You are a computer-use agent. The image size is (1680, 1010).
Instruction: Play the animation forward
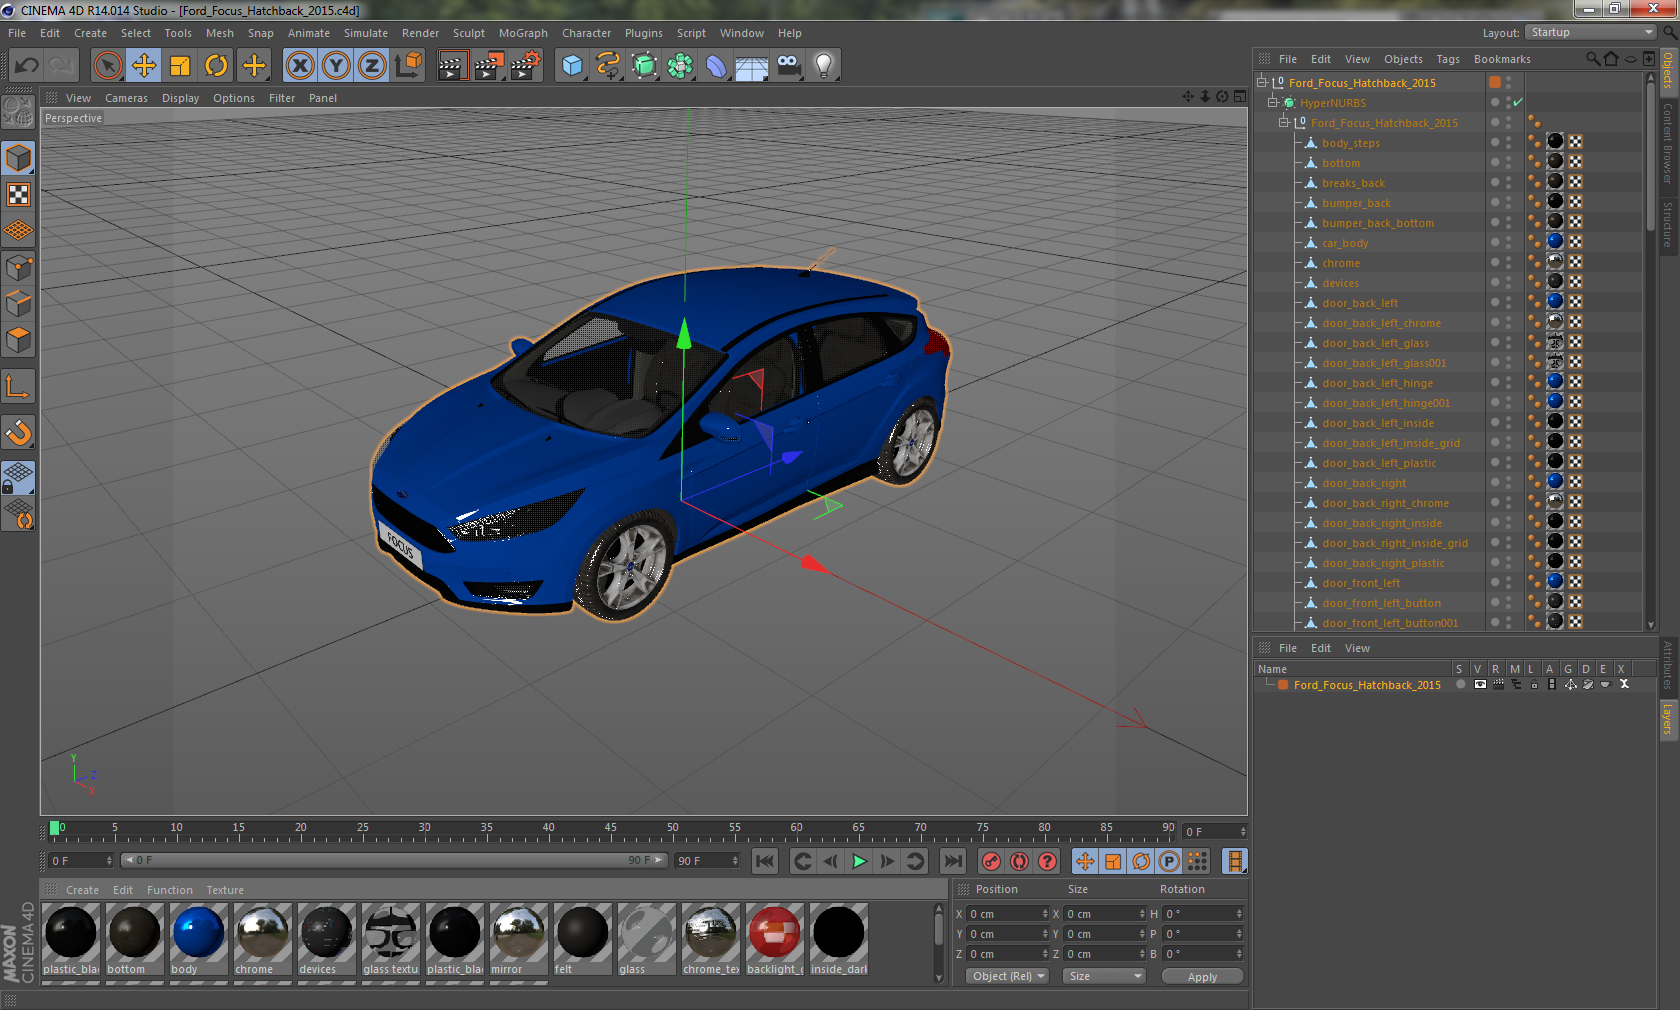[x=859, y=861]
